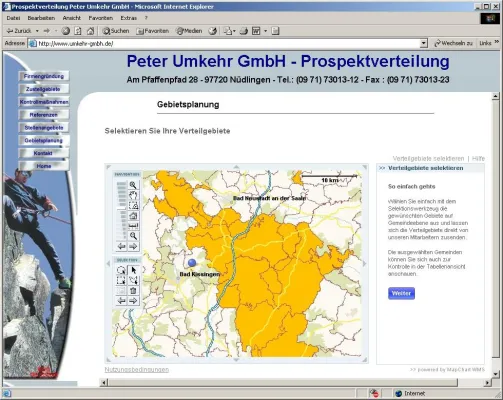This screenshot has height=400, width=503.
Task: Open the table view tool in selection panel
Action: pos(121,291)
